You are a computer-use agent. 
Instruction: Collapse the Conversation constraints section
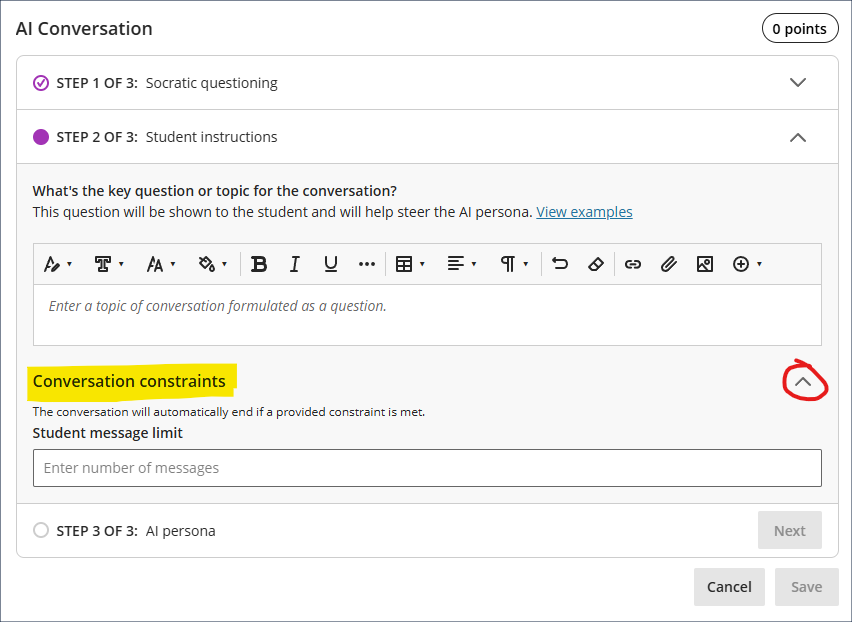point(803,381)
